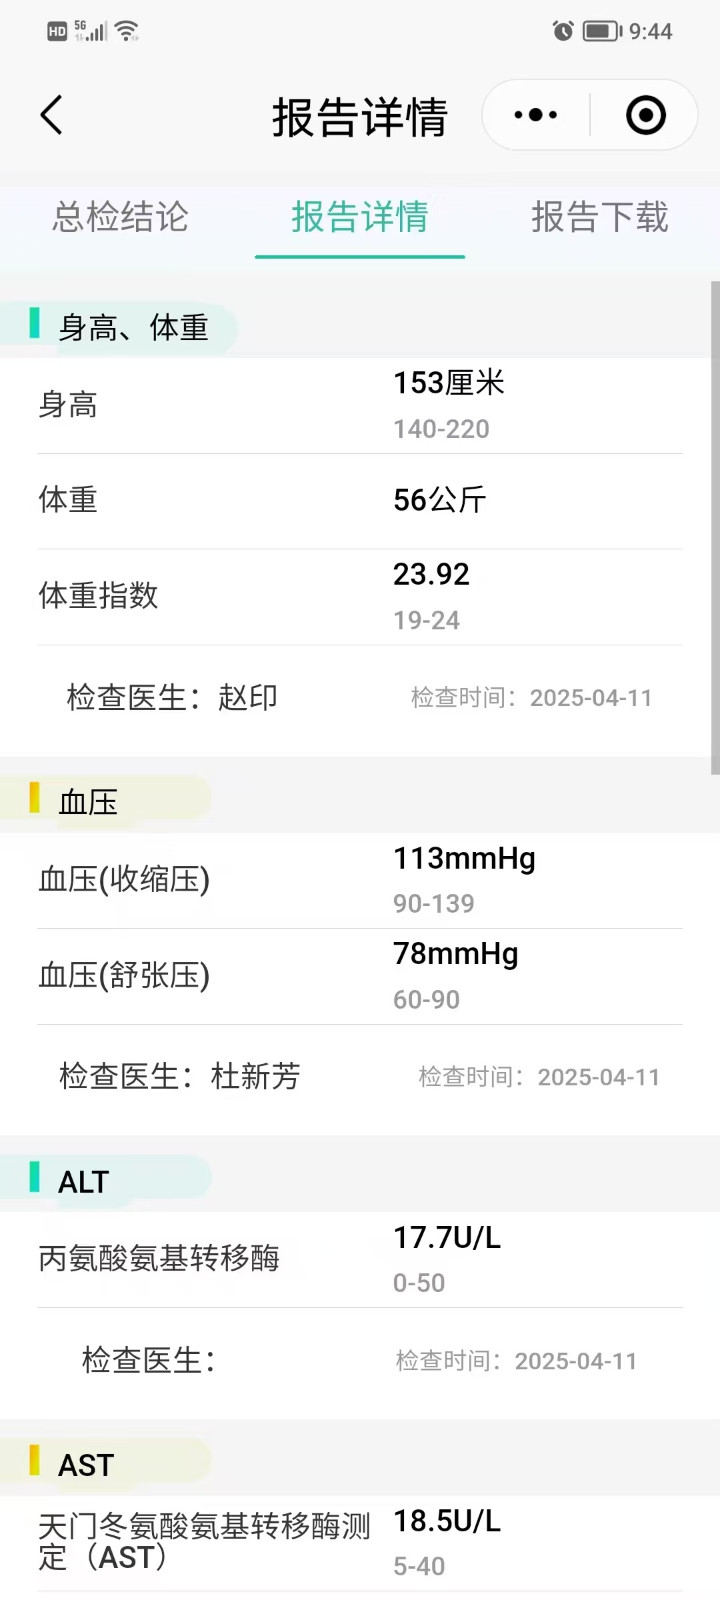Tap the 血压 section header
Screen dimensions: 720x1600
click(88, 801)
